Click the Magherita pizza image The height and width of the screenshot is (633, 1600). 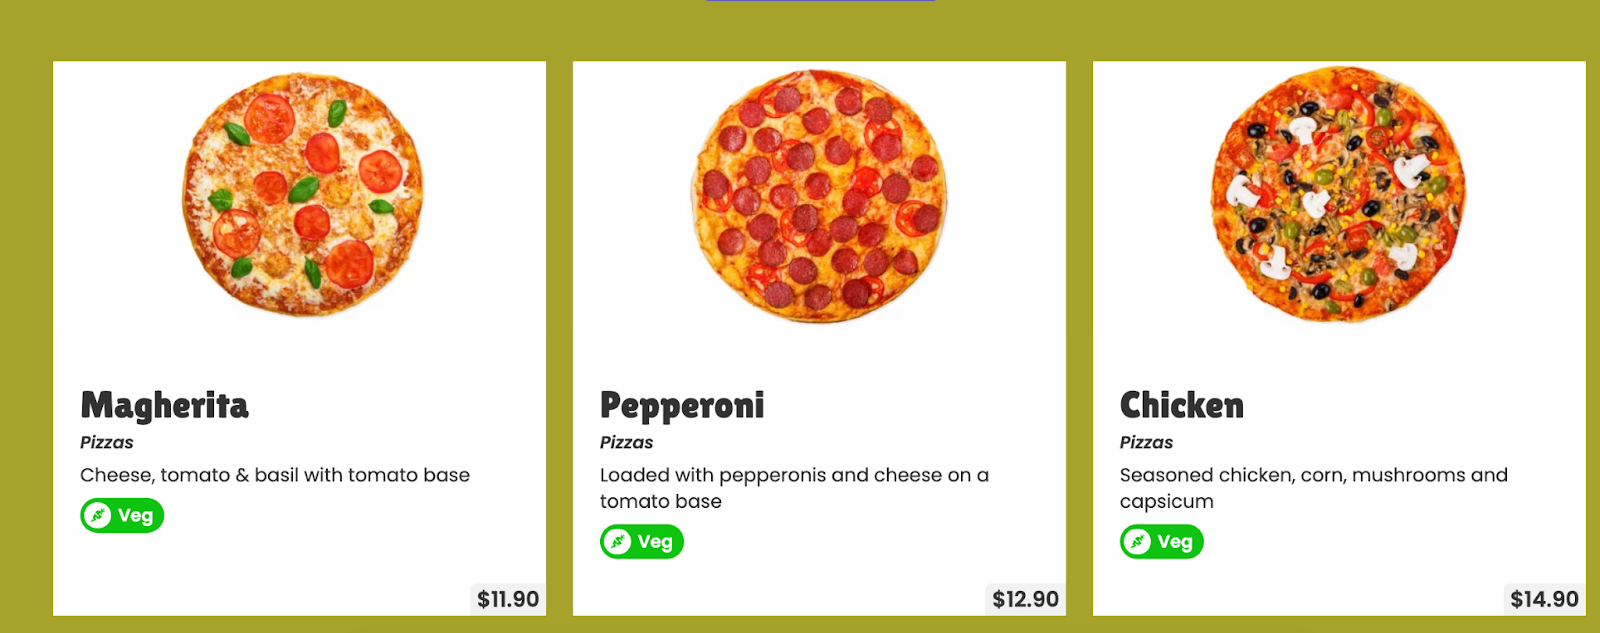pyautogui.click(x=302, y=195)
